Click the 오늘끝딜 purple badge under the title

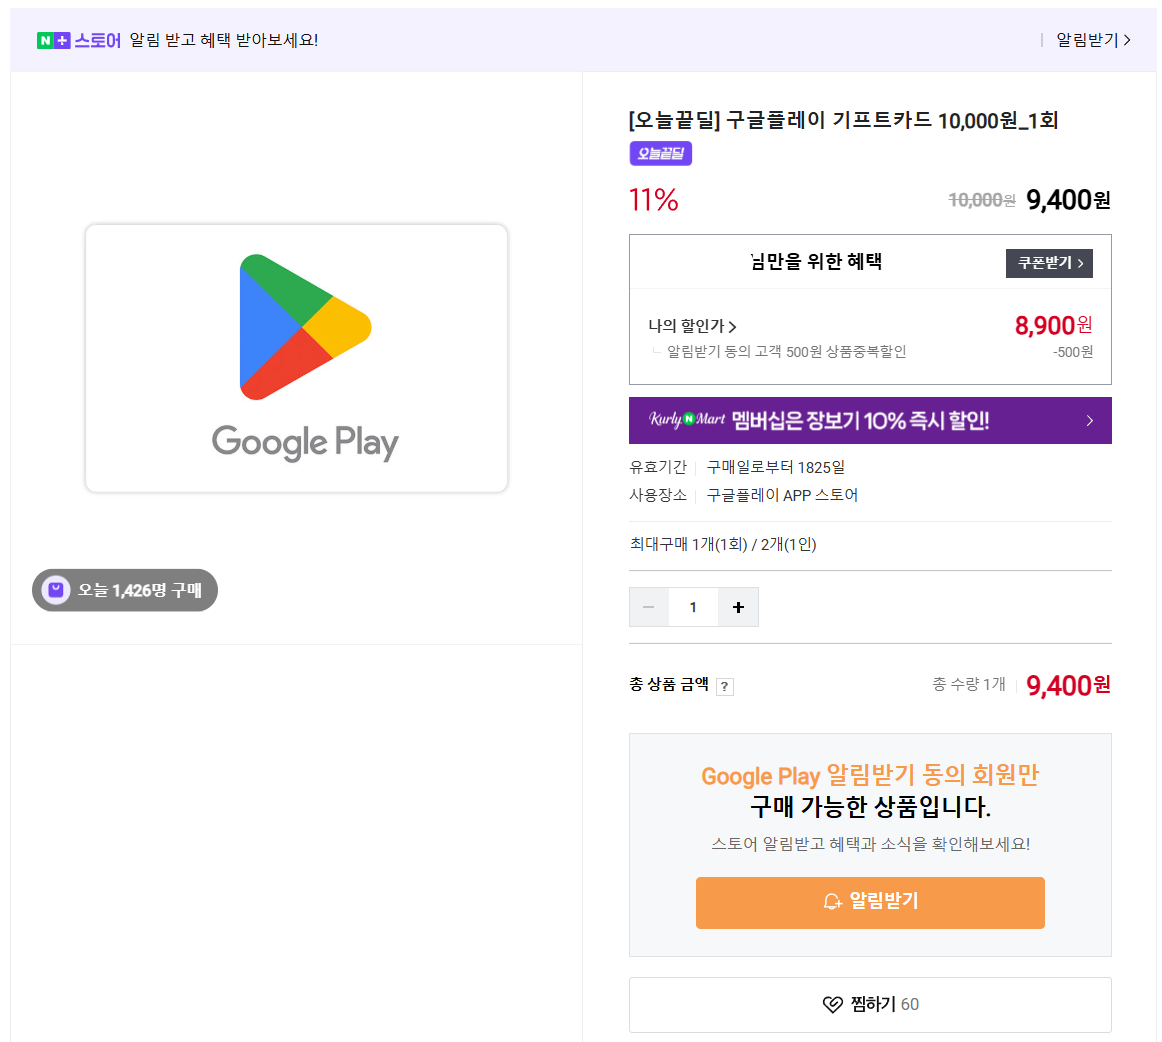660,155
